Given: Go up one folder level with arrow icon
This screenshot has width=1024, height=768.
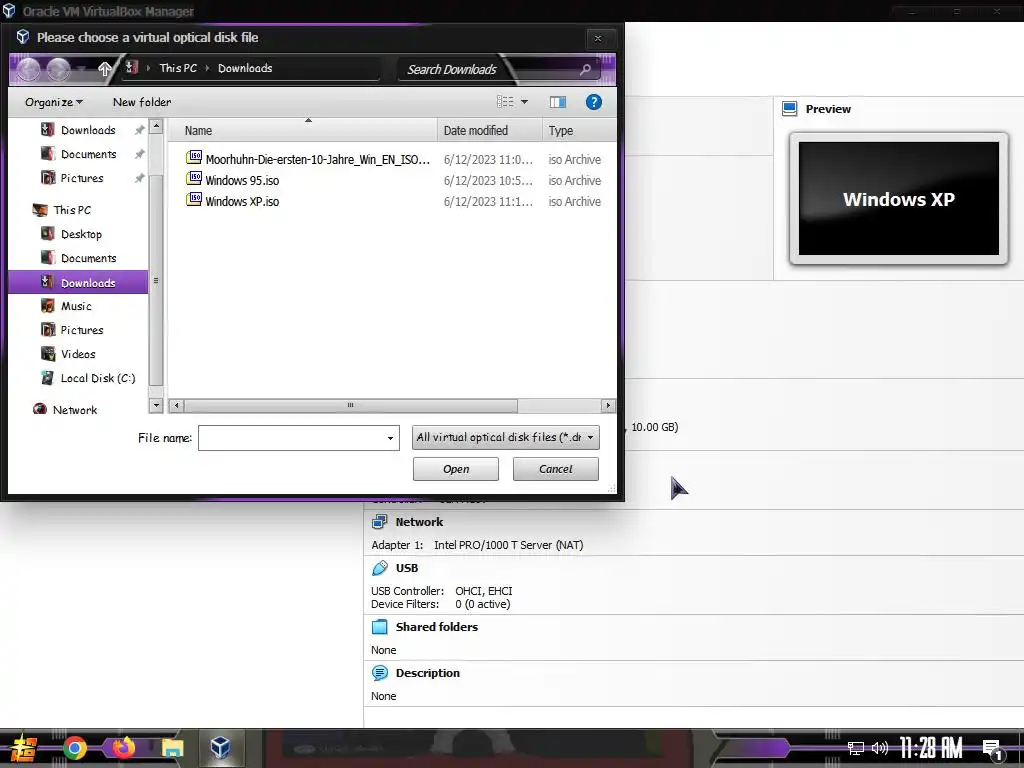Looking at the screenshot, I should 104,68.
